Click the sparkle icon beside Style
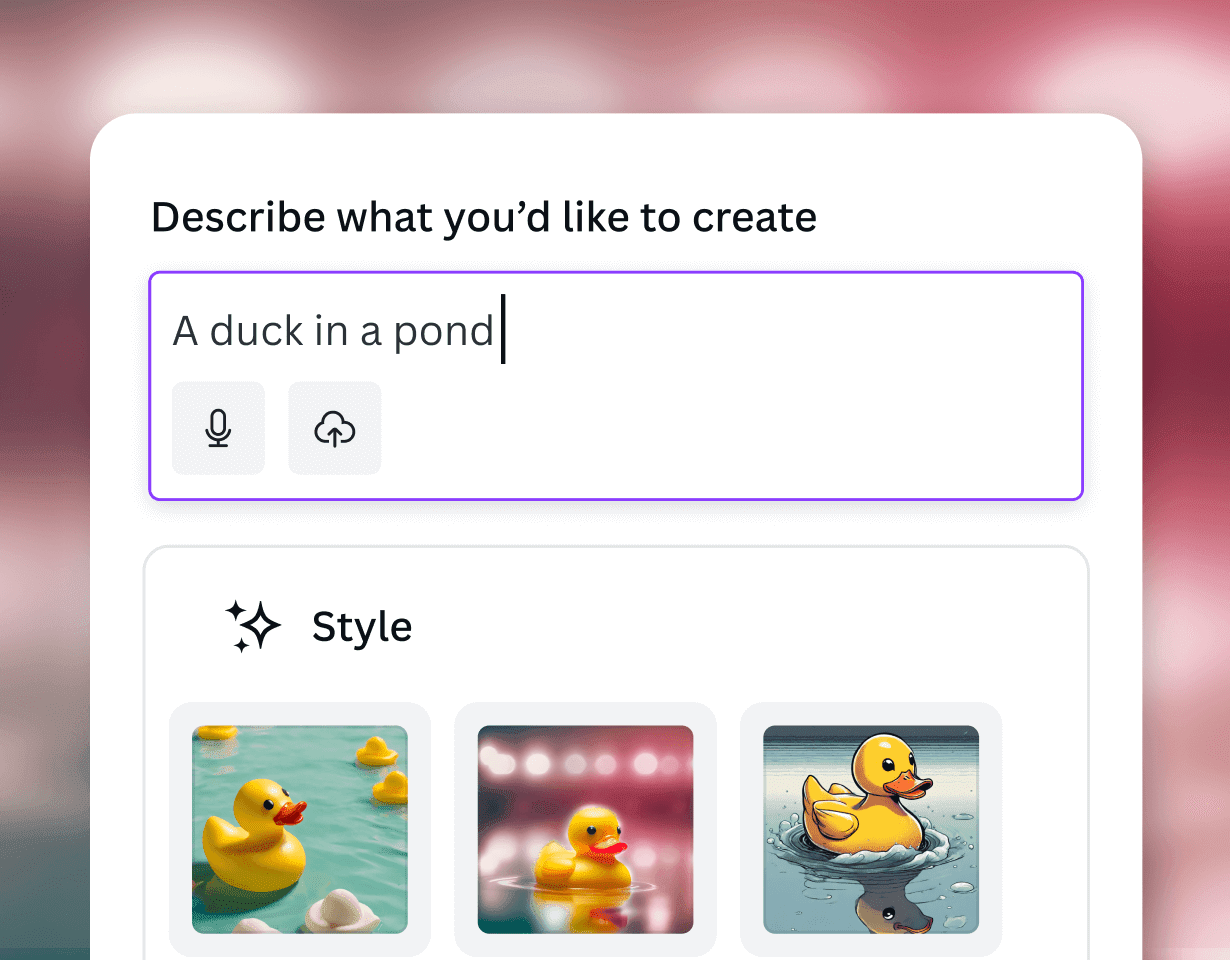The image size is (1230, 960). (254, 626)
